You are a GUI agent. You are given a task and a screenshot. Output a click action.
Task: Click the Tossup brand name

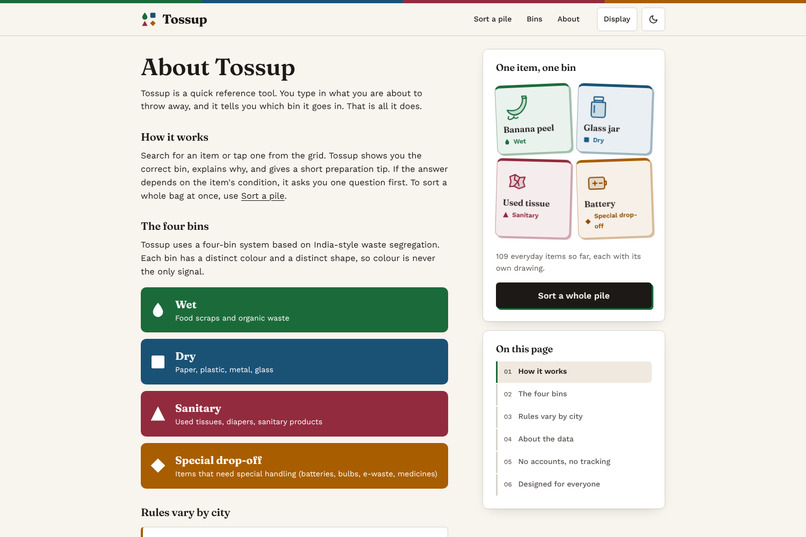click(185, 20)
